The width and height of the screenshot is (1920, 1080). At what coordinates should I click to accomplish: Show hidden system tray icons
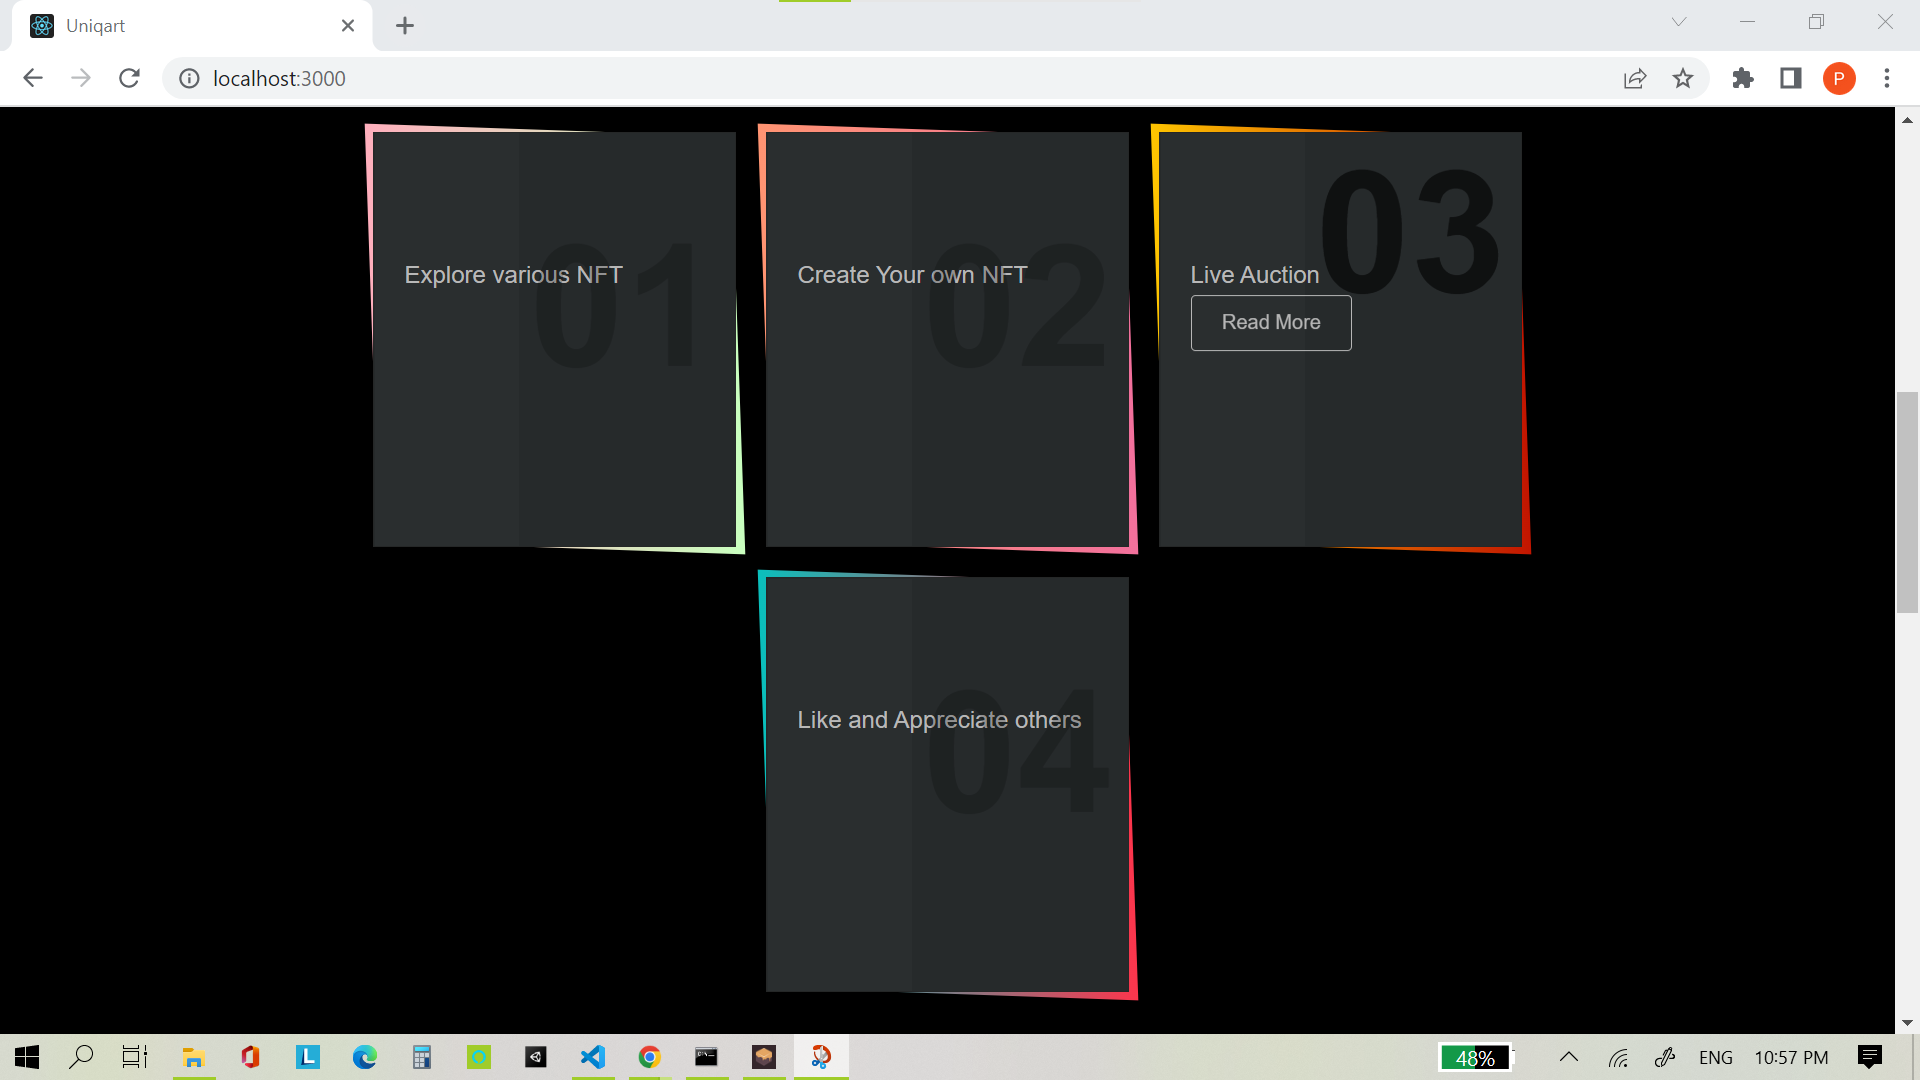pos(1568,1057)
